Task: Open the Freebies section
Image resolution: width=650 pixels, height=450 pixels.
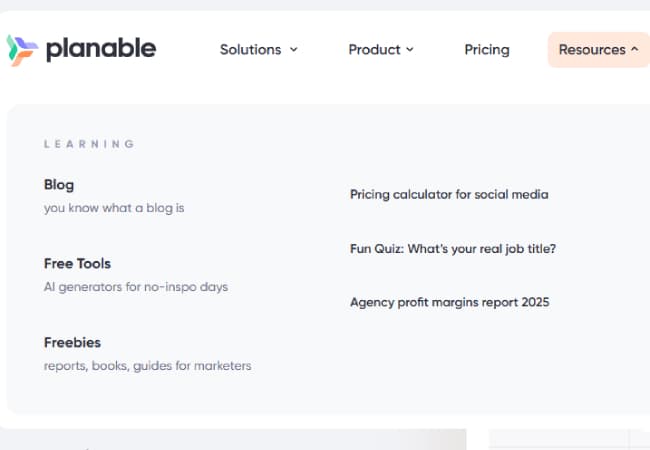Action: coord(72,343)
